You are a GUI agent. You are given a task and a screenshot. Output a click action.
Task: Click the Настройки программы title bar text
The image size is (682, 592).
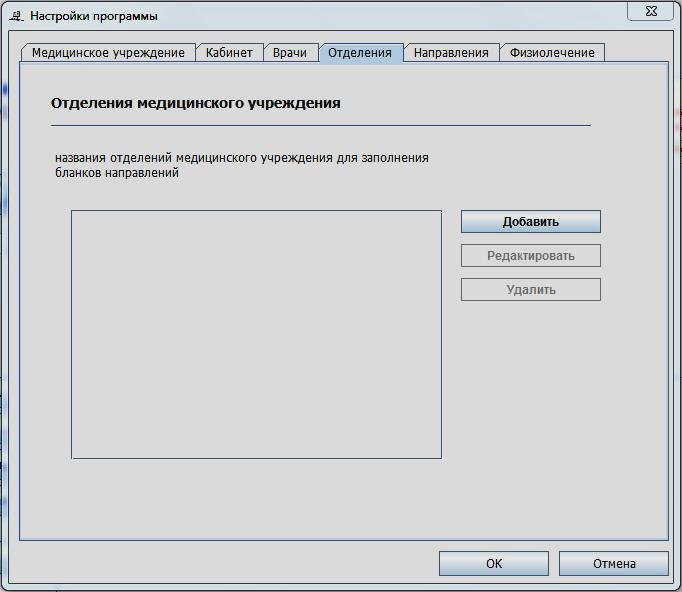pyautogui.click(x=93, y=16)
